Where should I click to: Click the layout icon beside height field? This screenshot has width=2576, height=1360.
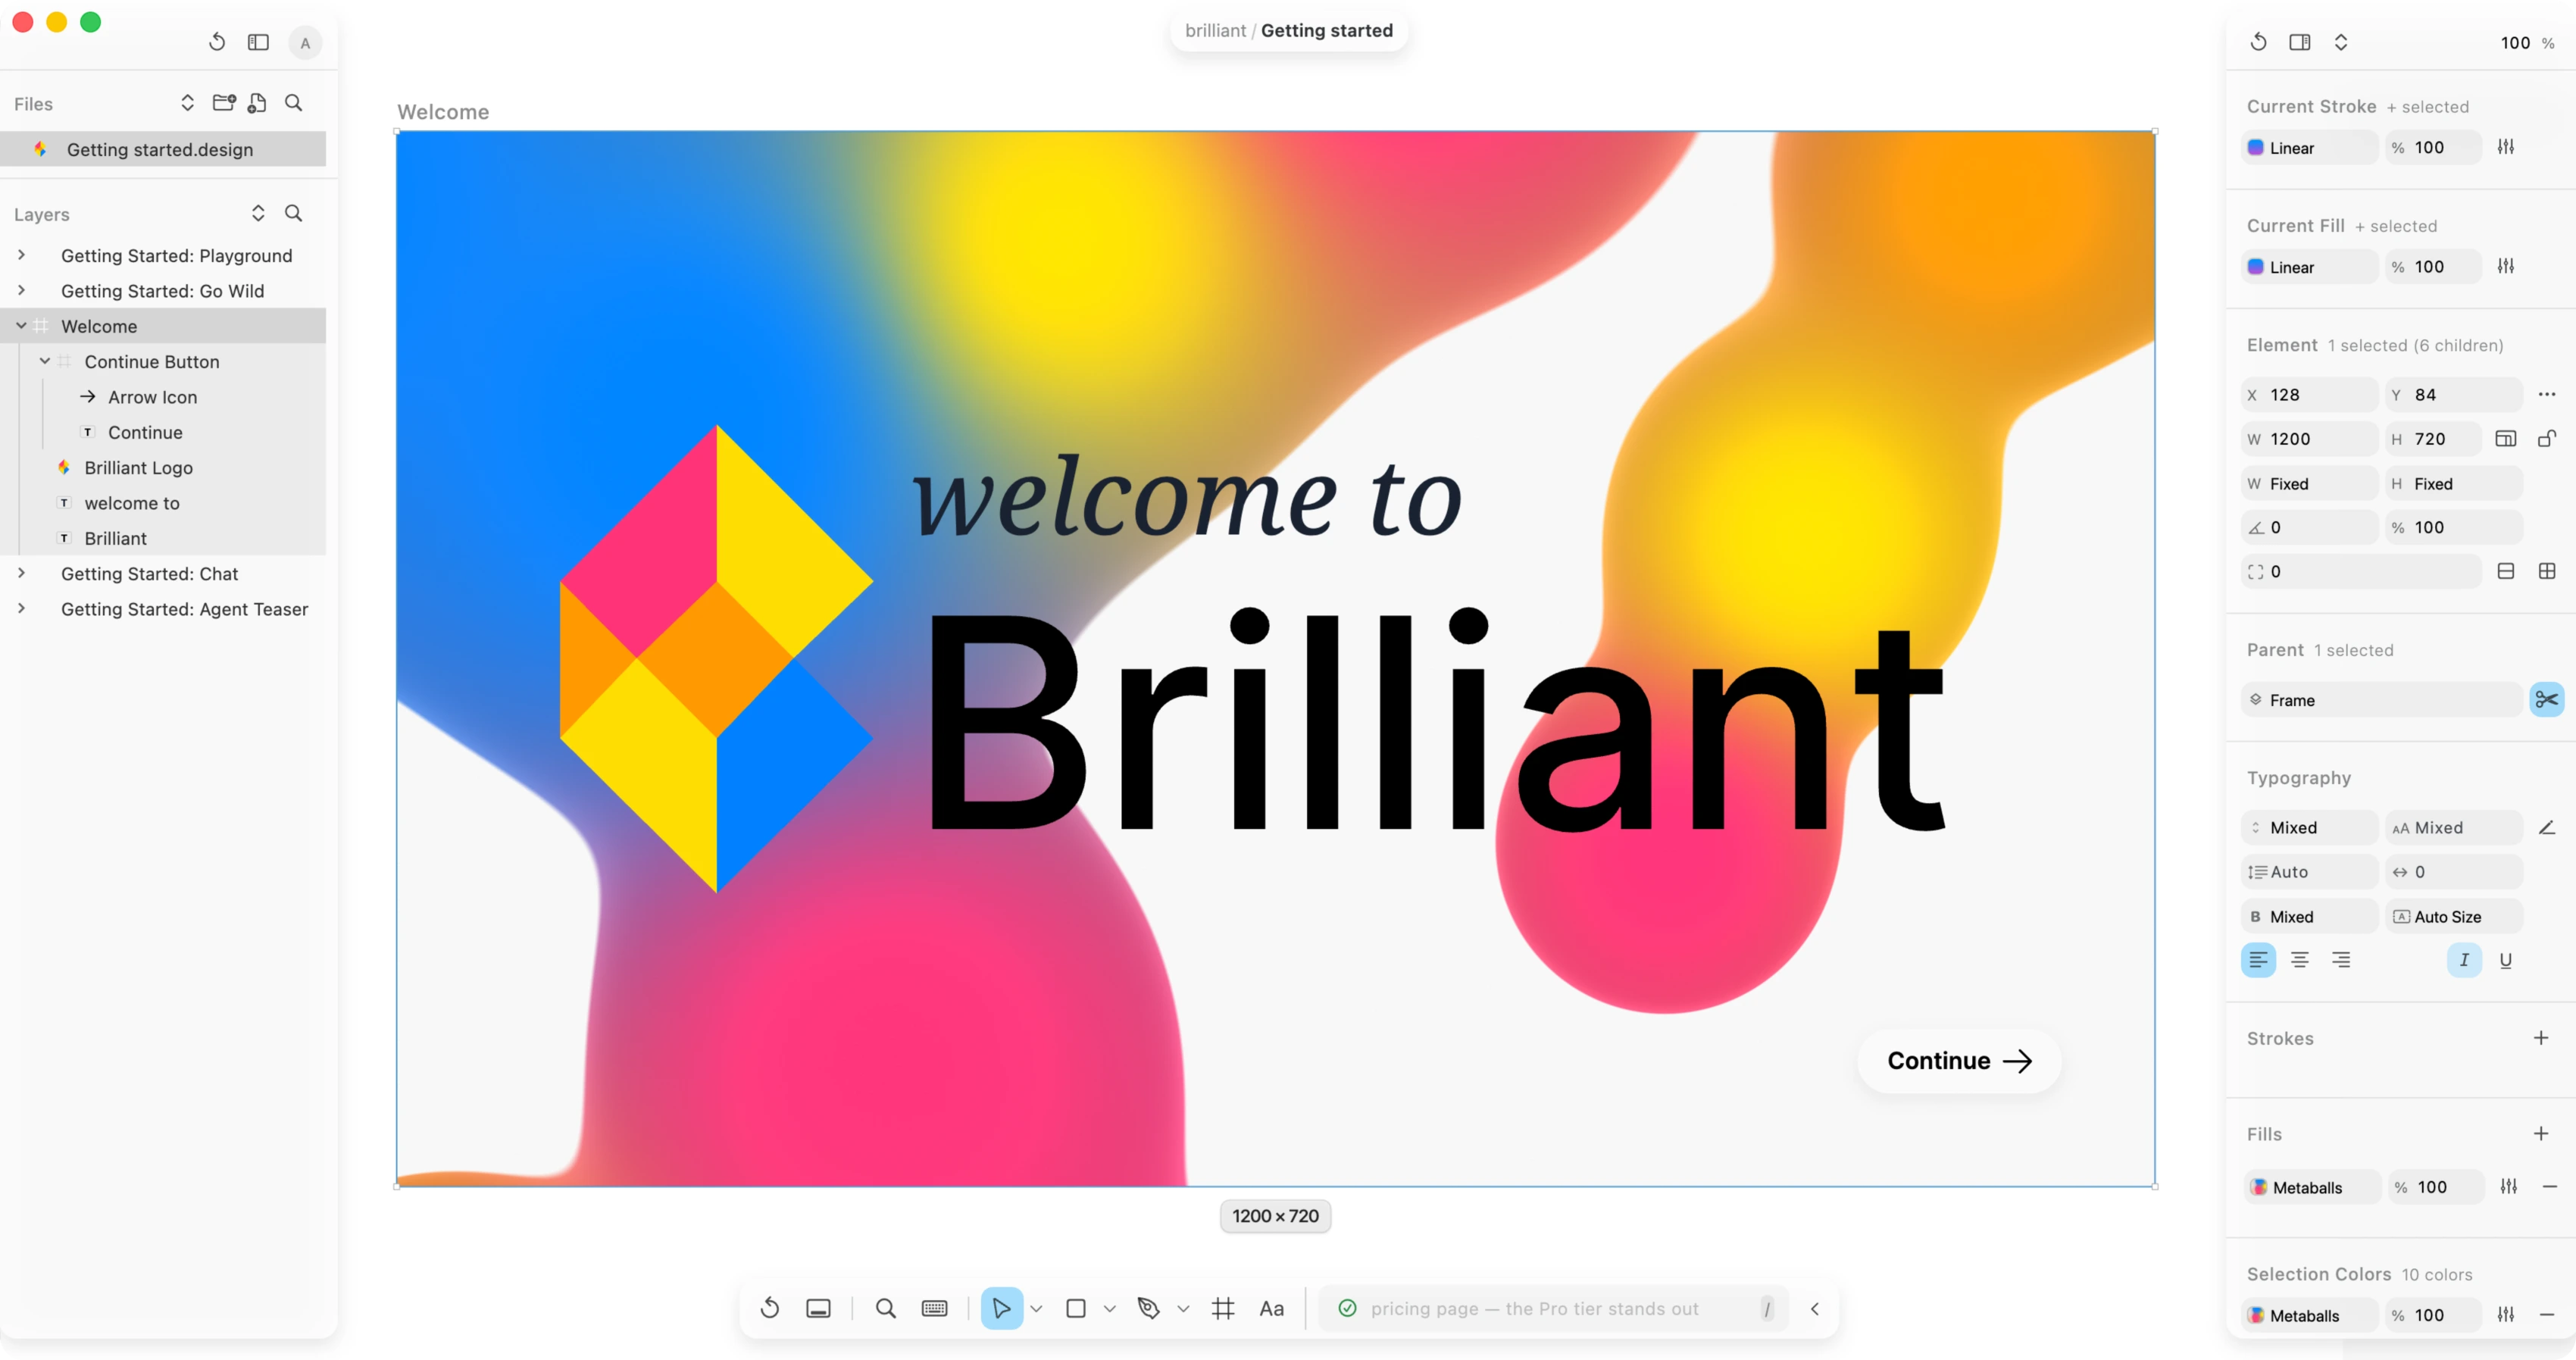(x=2506, y=438)
